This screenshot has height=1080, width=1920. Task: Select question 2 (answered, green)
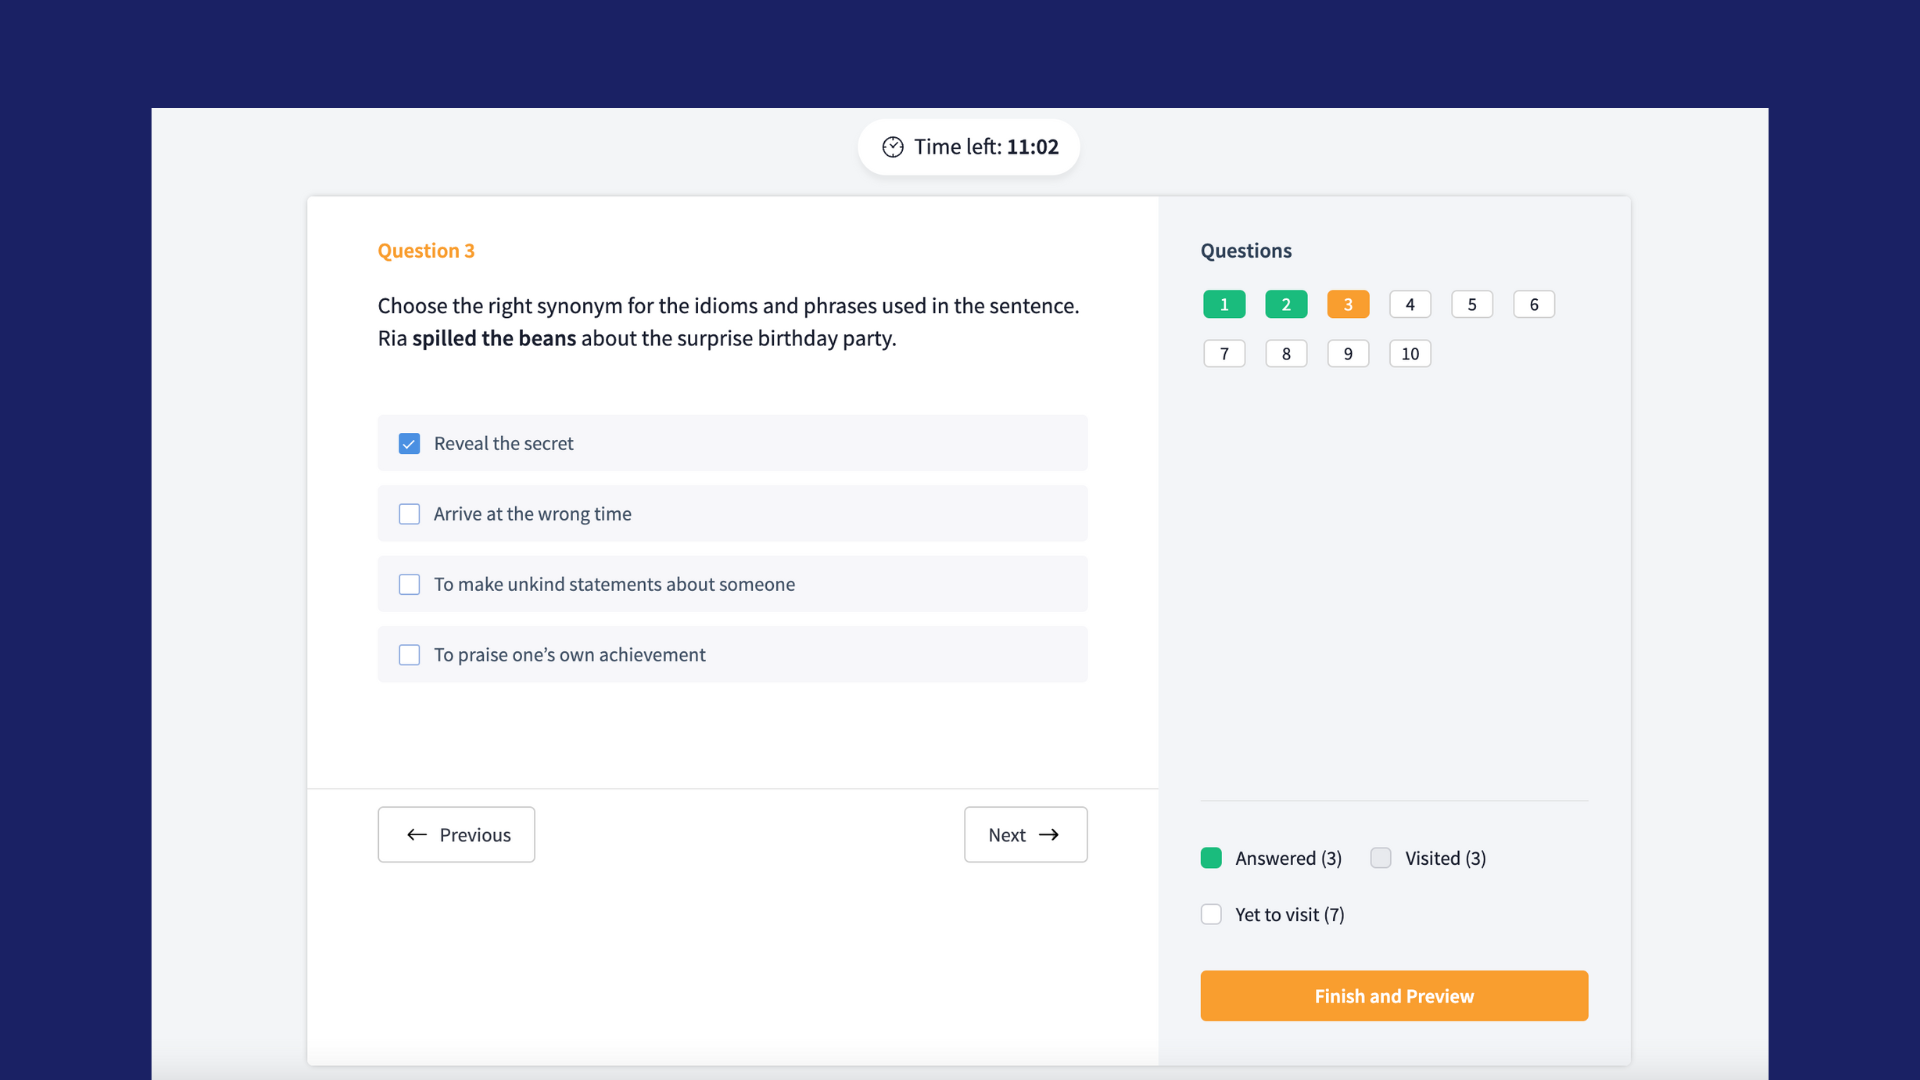(x=1286, y=305)
